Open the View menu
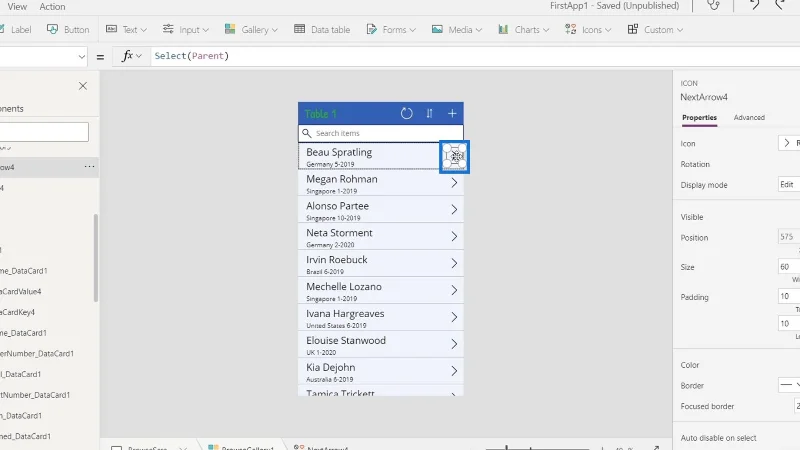The image size is (800, 450). point(17,7)
